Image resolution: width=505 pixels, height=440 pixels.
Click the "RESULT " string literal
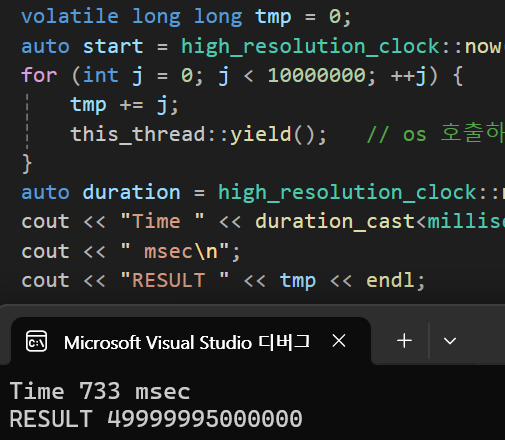[175, 280]
